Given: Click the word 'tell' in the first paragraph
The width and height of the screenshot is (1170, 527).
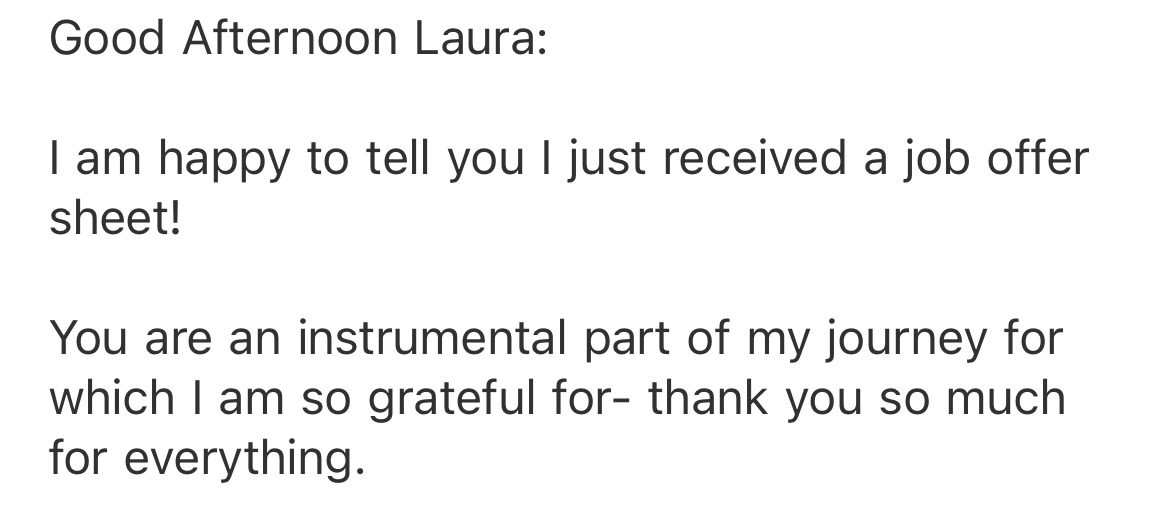Looking at the screenshot, I should (x=398, y=158).
